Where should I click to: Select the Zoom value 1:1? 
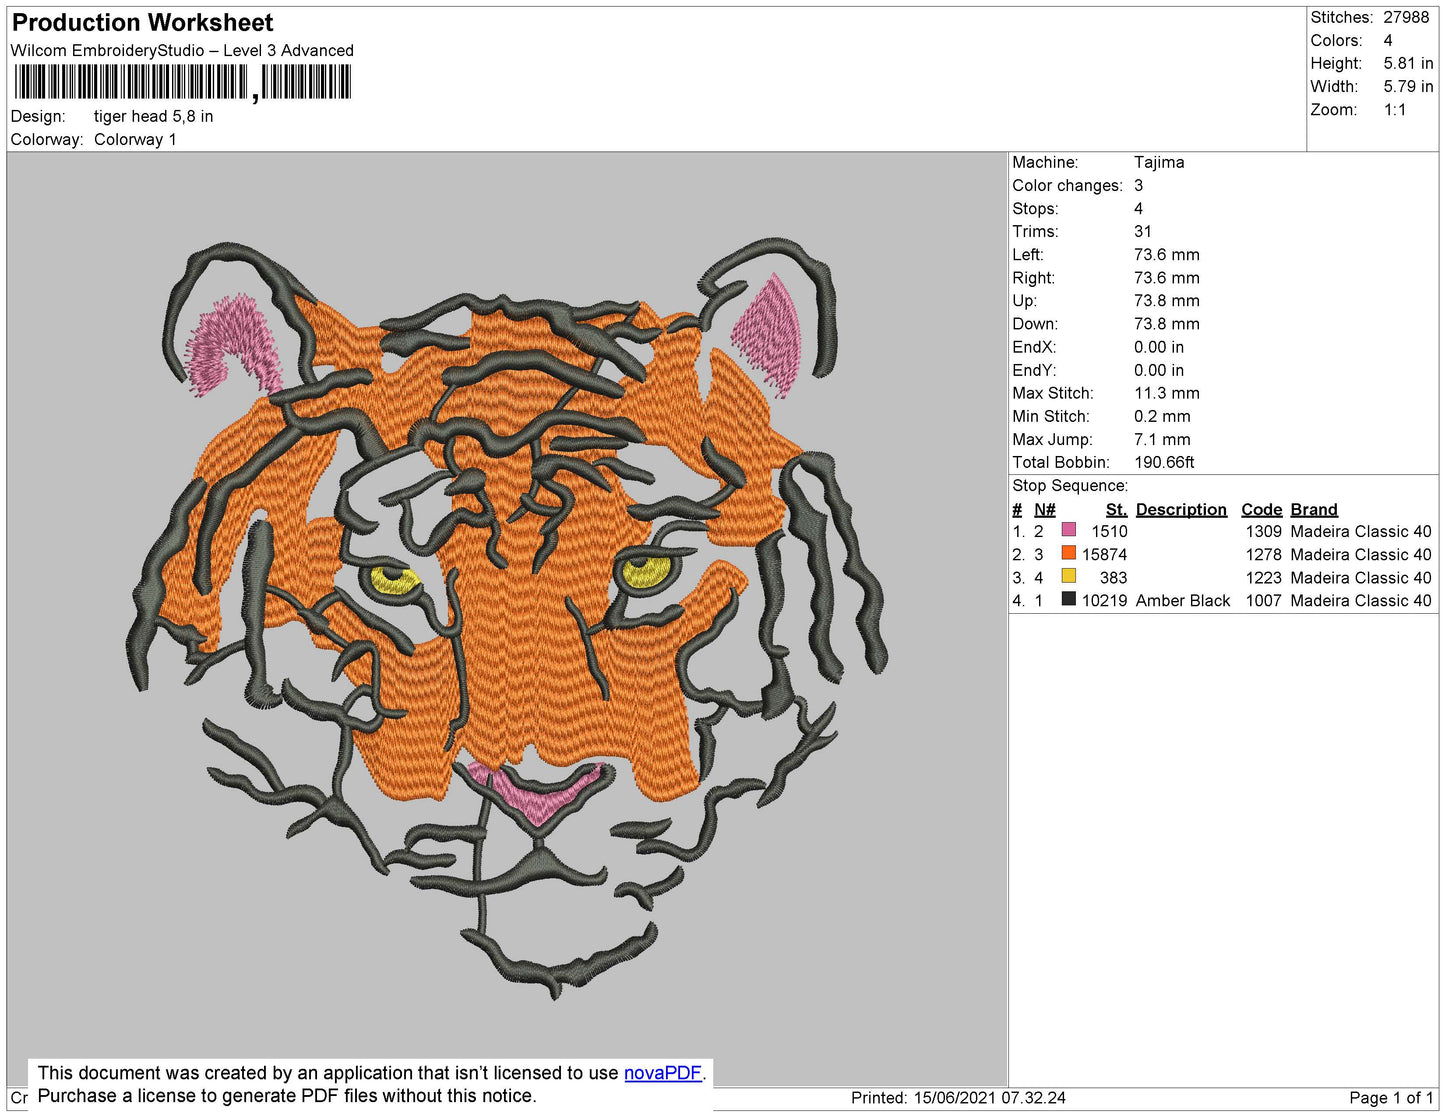1395,110
